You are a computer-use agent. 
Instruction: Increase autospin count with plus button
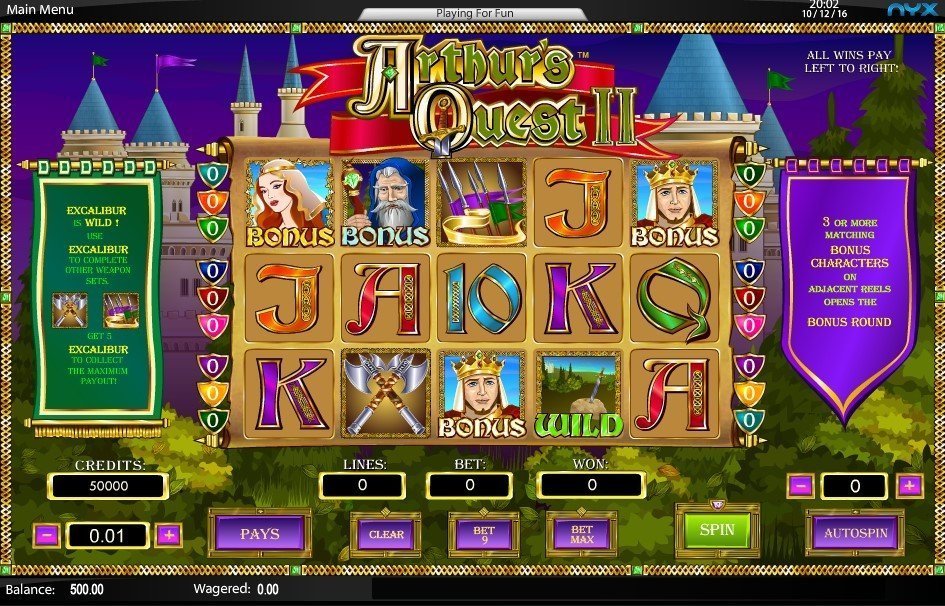tap(909, 486)
